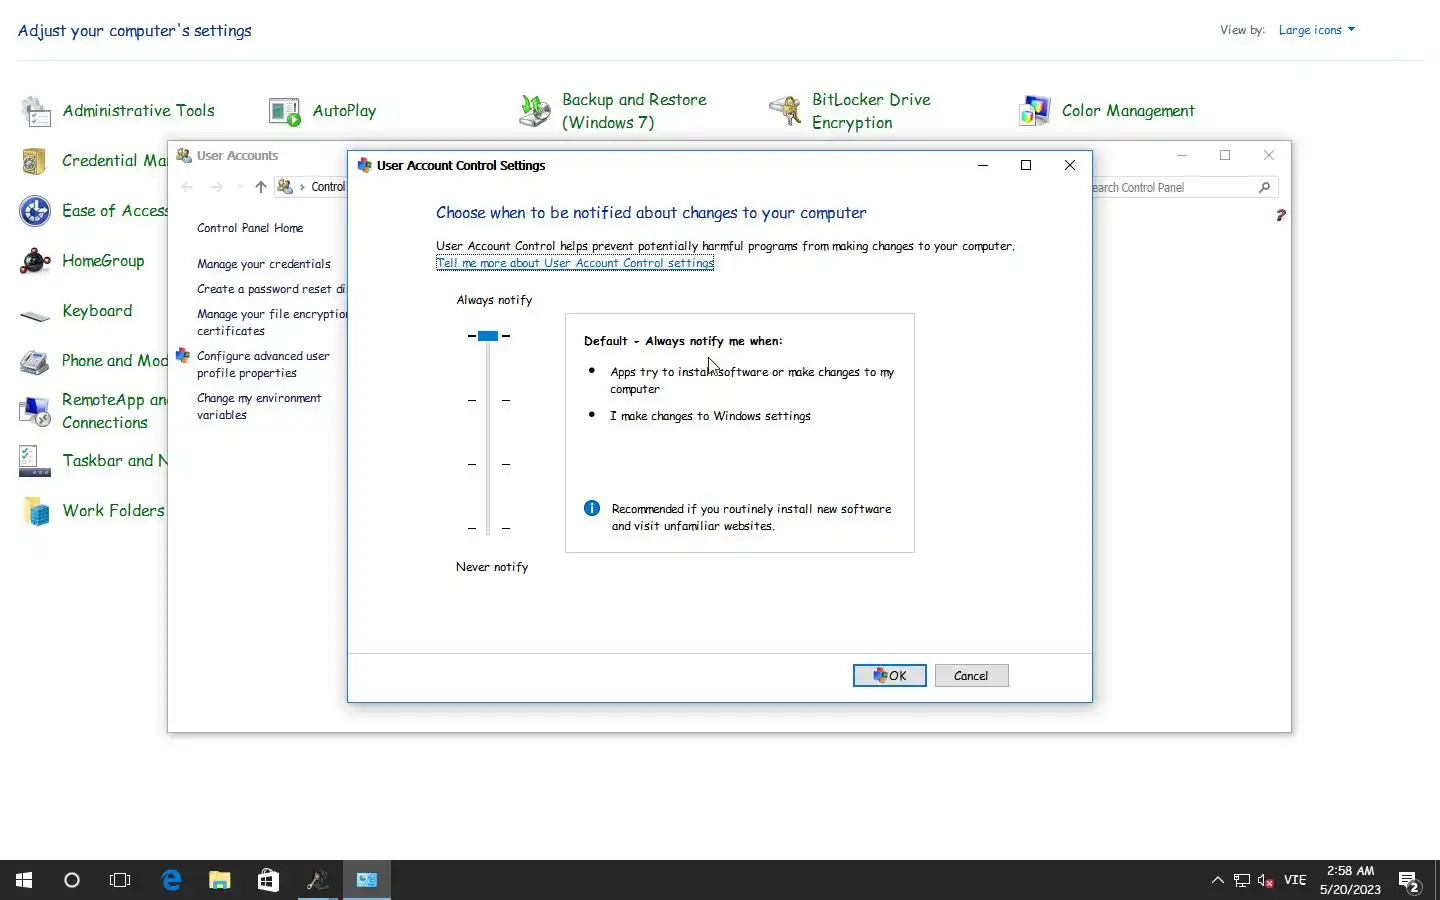Switch to the Control Panel taskbar window
The width and height of the screenshot is (1440, 900).
[367, 880]
